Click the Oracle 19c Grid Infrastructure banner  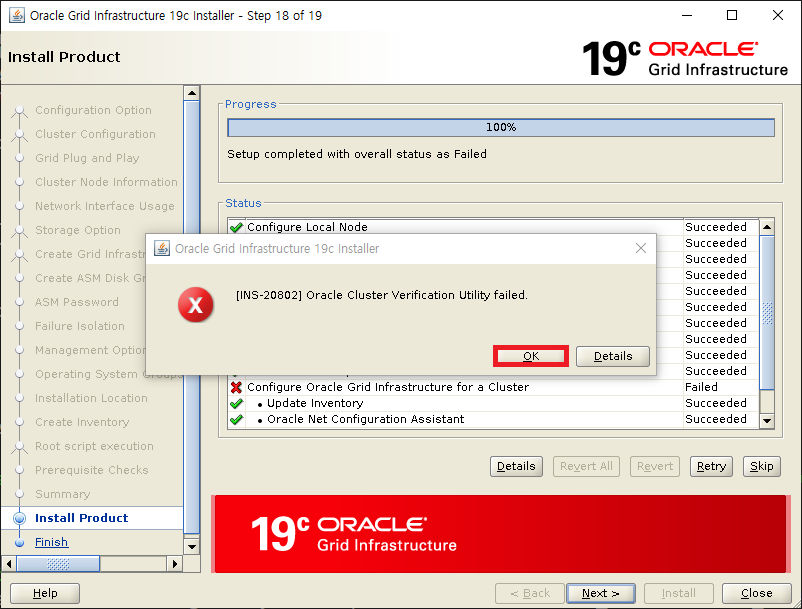click(x=500, y=534)
